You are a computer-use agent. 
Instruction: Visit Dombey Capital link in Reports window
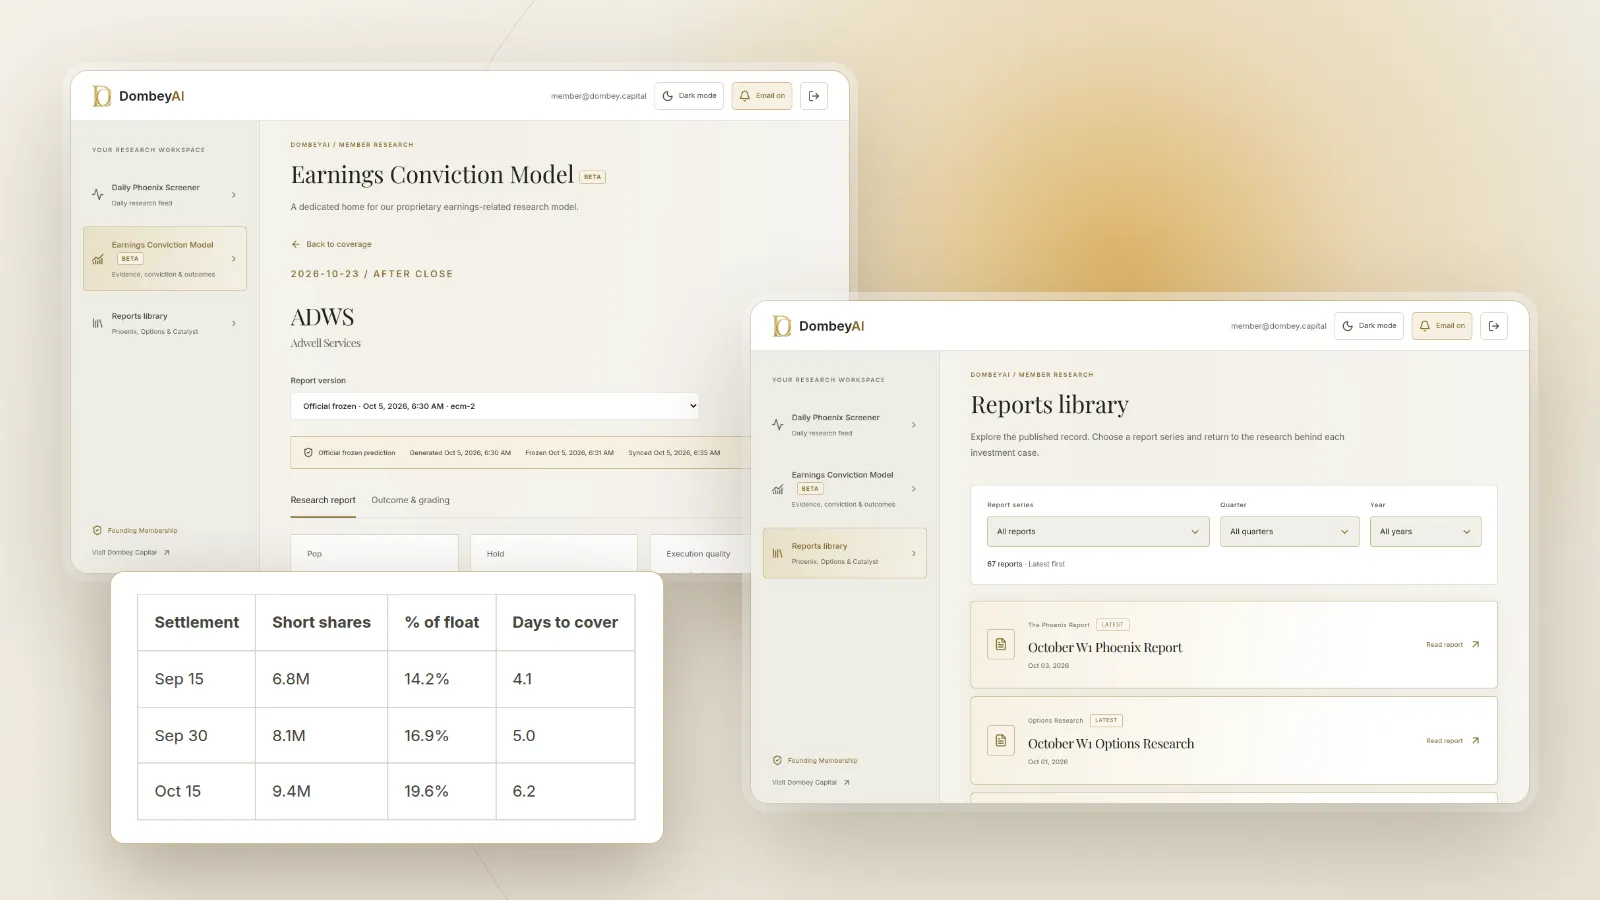click(x=811, y=783)
